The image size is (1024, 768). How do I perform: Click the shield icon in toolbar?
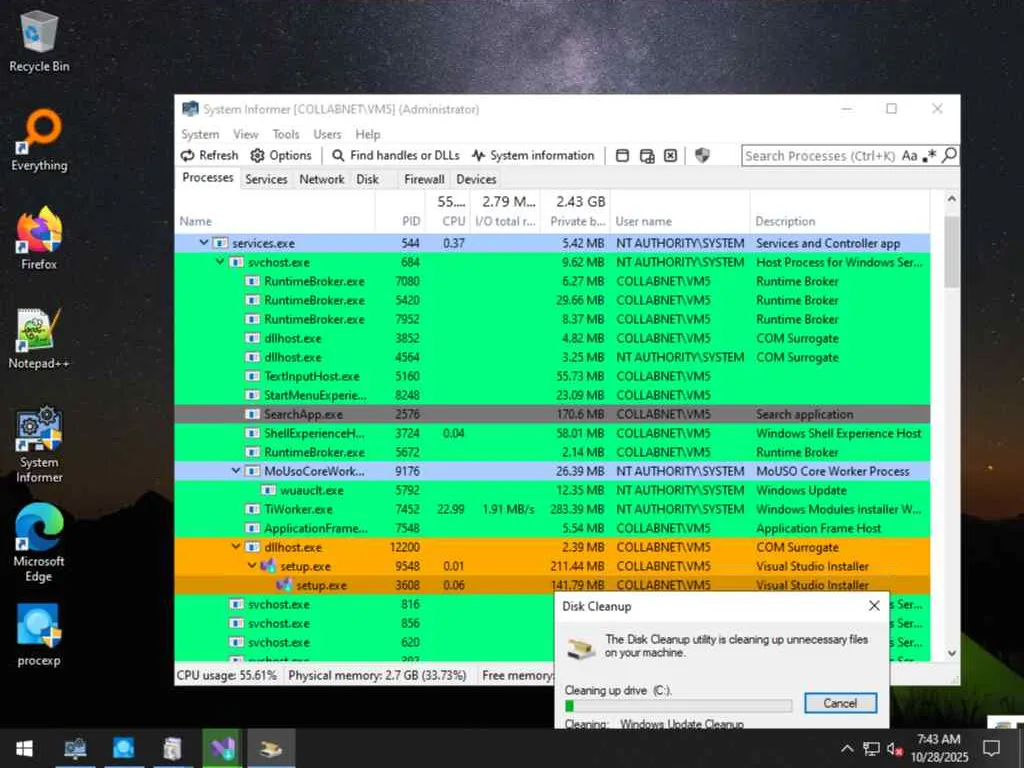pyautogui.click(x=702, y=155)
